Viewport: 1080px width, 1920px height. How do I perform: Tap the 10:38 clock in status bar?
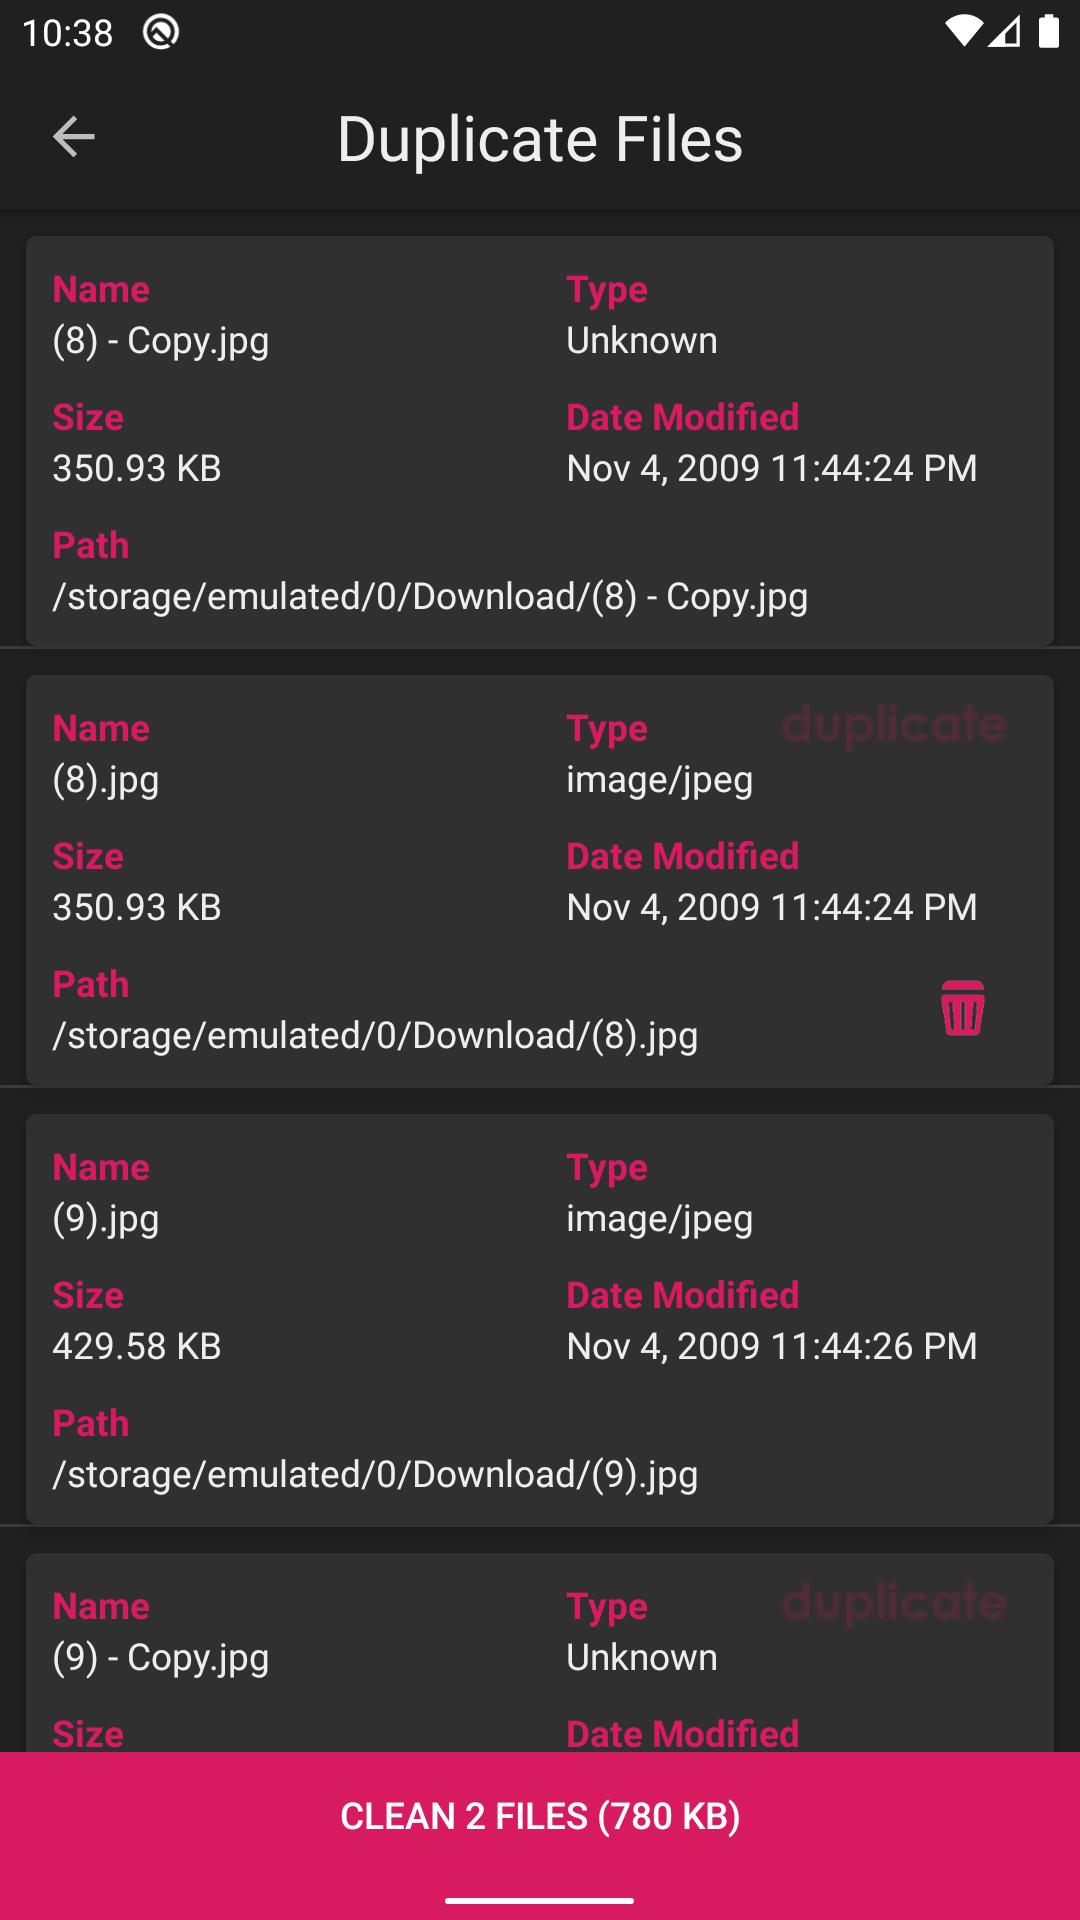(x=67, y=33)
